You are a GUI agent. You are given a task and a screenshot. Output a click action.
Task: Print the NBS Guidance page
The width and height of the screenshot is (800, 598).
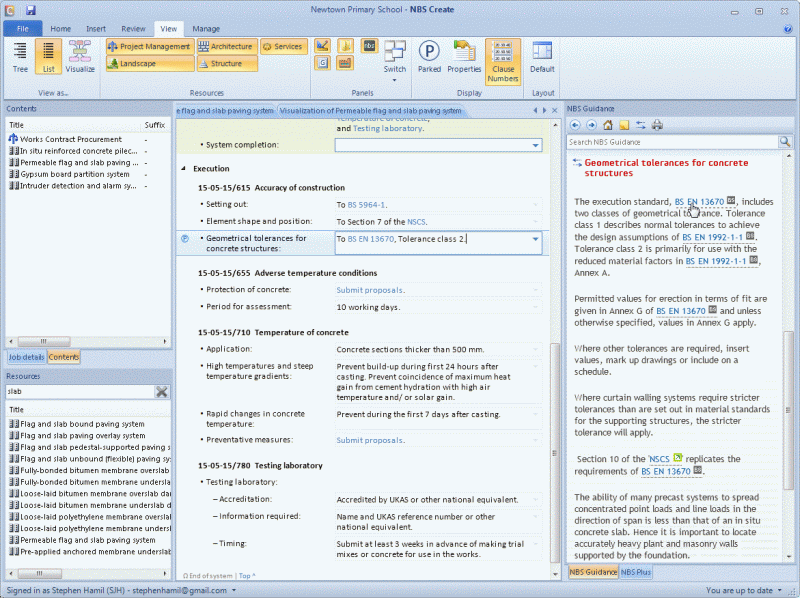click(x=657, y=125)
